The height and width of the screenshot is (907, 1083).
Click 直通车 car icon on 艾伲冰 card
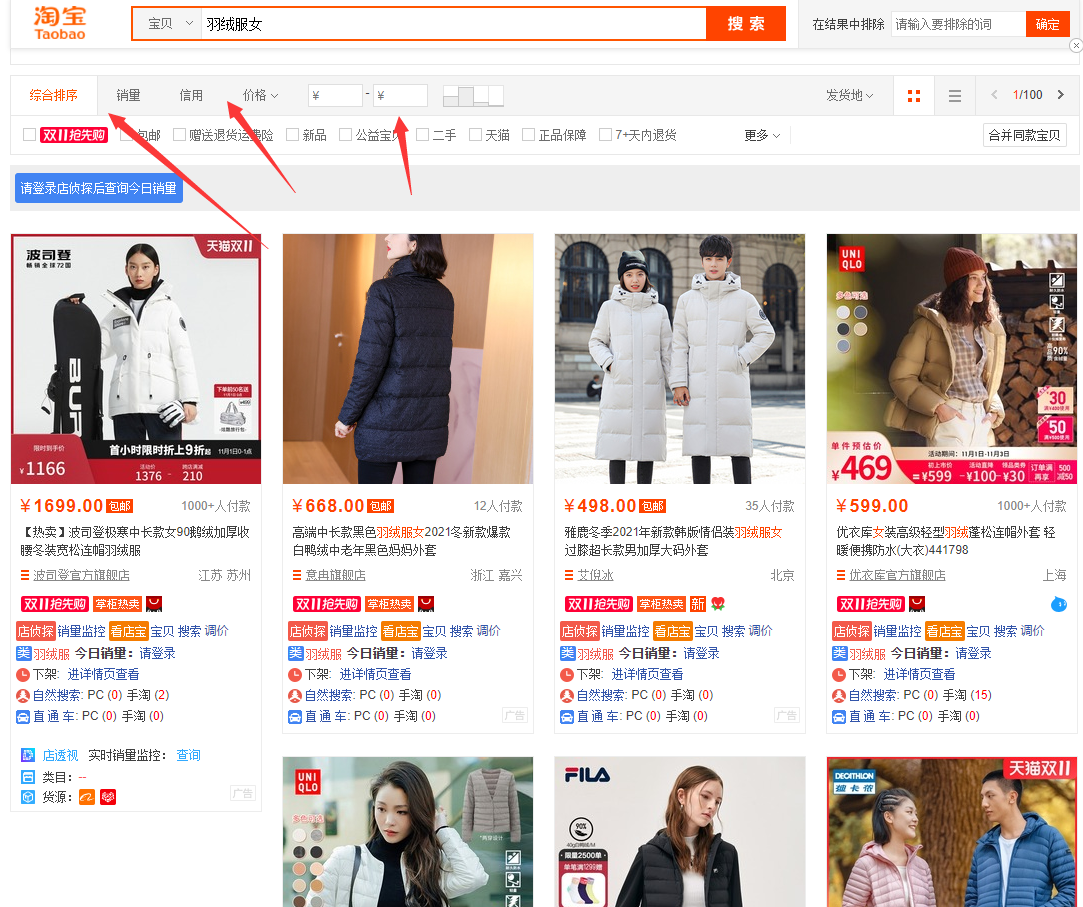tap(567, 716)
